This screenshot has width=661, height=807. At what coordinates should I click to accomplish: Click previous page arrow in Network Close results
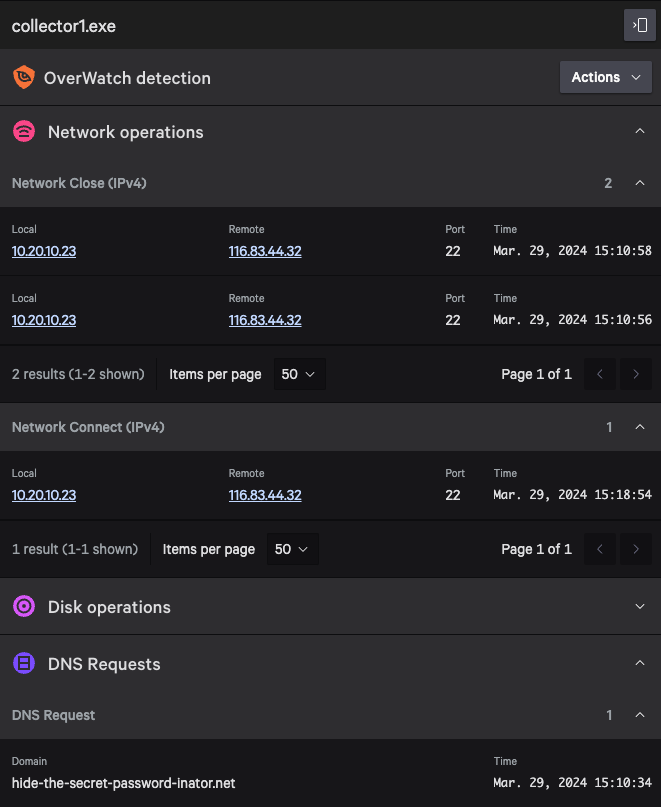click(x=600, y=374)
